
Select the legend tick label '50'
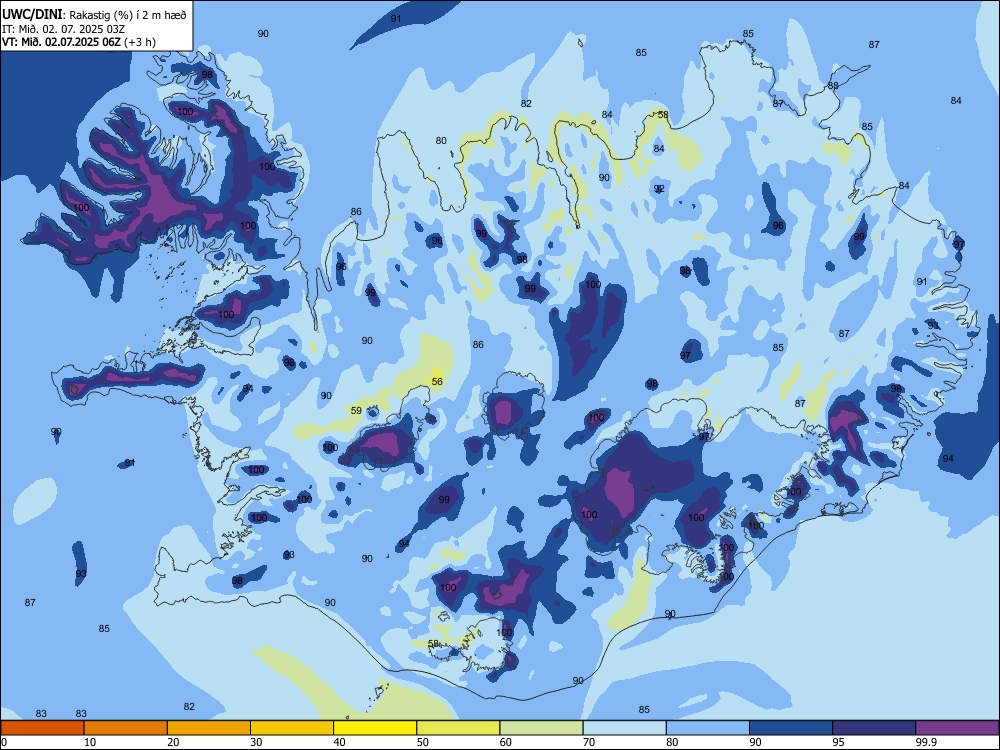click(422, 742)
